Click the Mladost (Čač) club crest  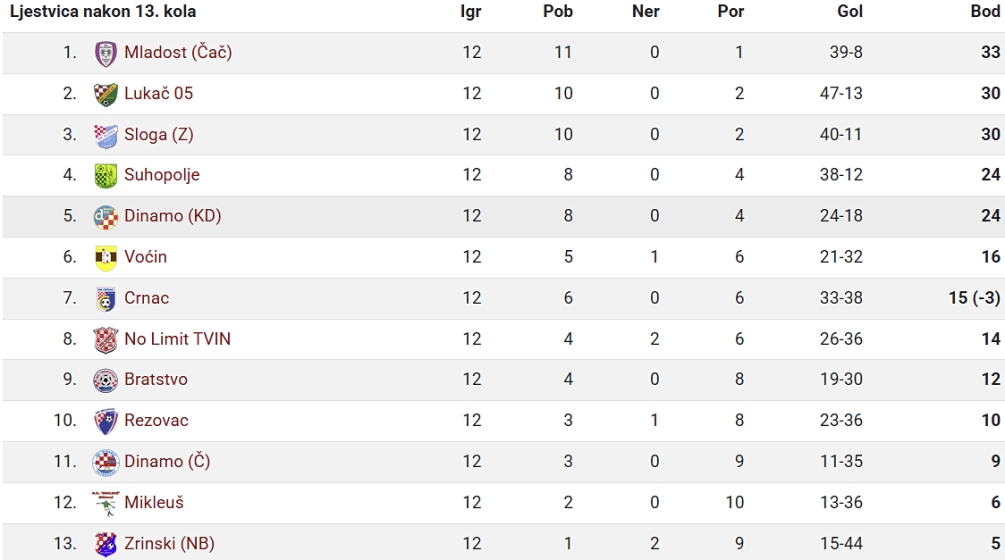tap(106, 53)
